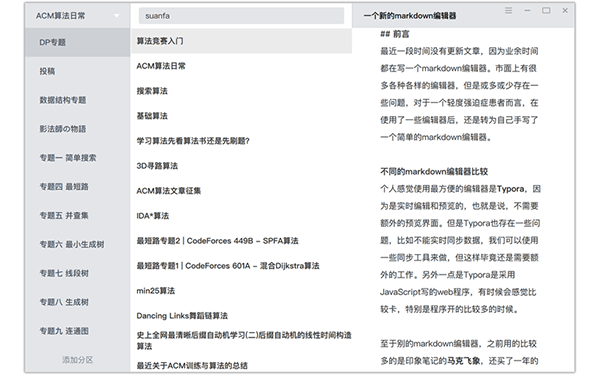The width and height of the screenshot is (600, 375).
Task: Open the article 3D寻路算法
Action: point(241,166)
